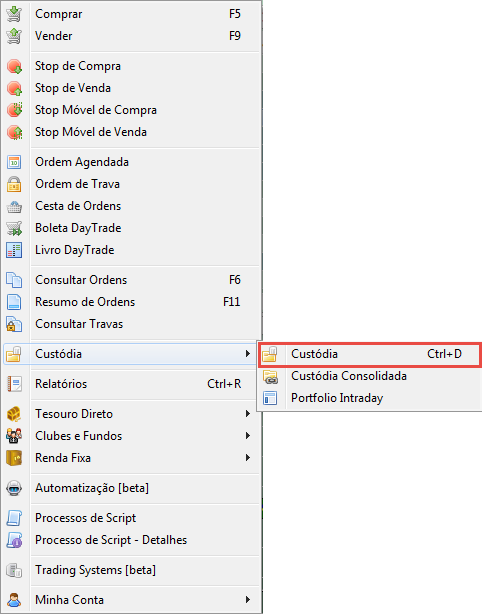Click the Stop de Compra red icon
The height and width of the screenshot is (614, 482).
point(14,66)
